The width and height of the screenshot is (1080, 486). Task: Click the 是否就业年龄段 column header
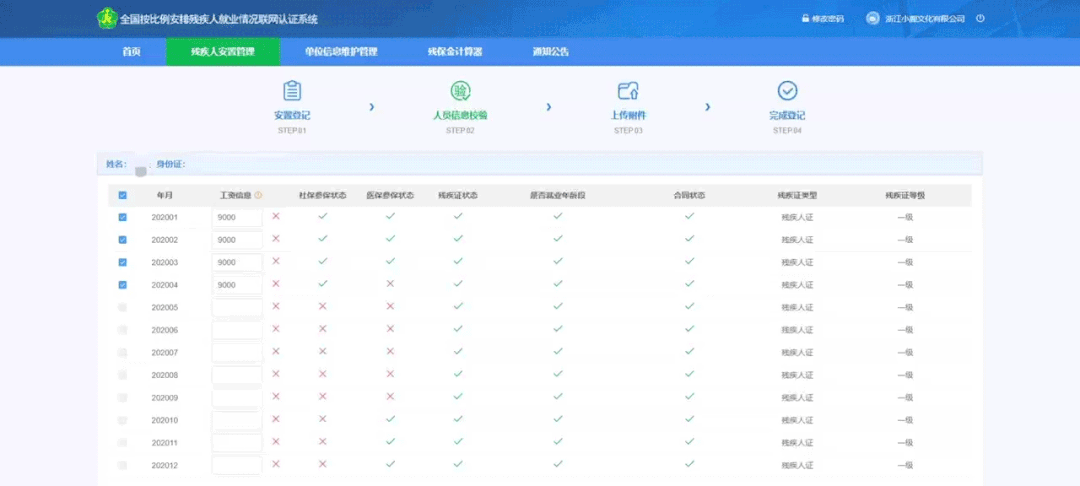coord(558,196)
